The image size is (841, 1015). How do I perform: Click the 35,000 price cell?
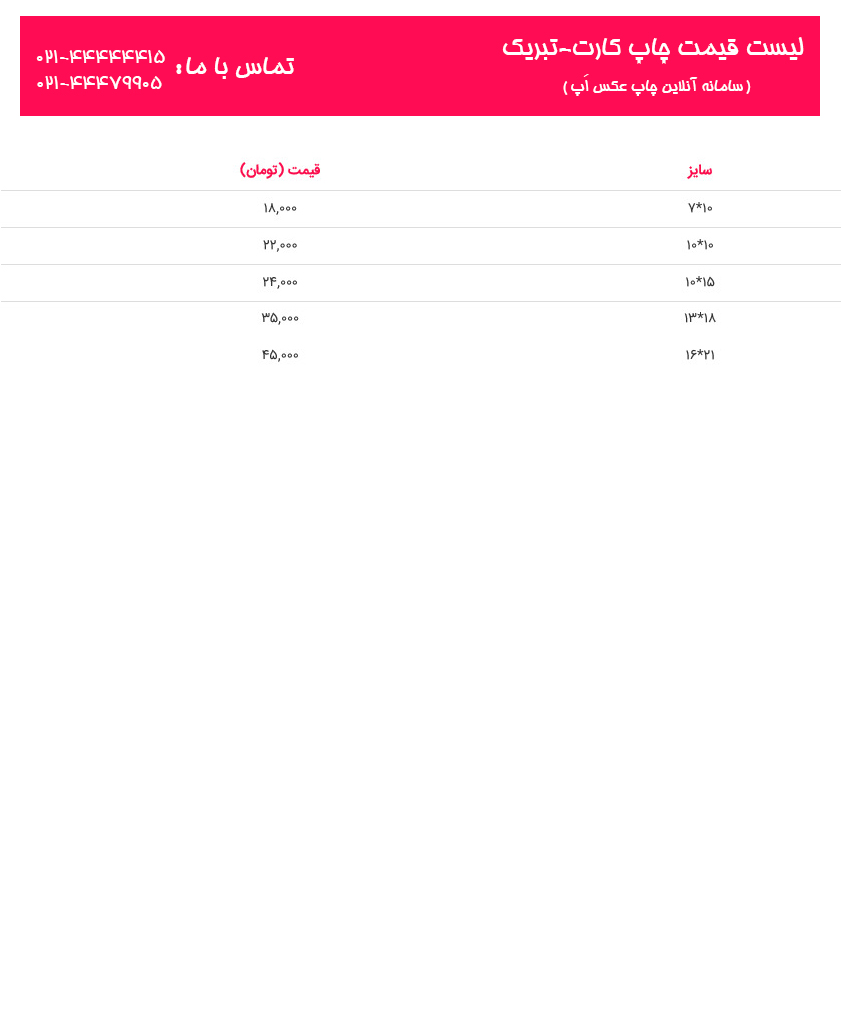pos(280,318)
